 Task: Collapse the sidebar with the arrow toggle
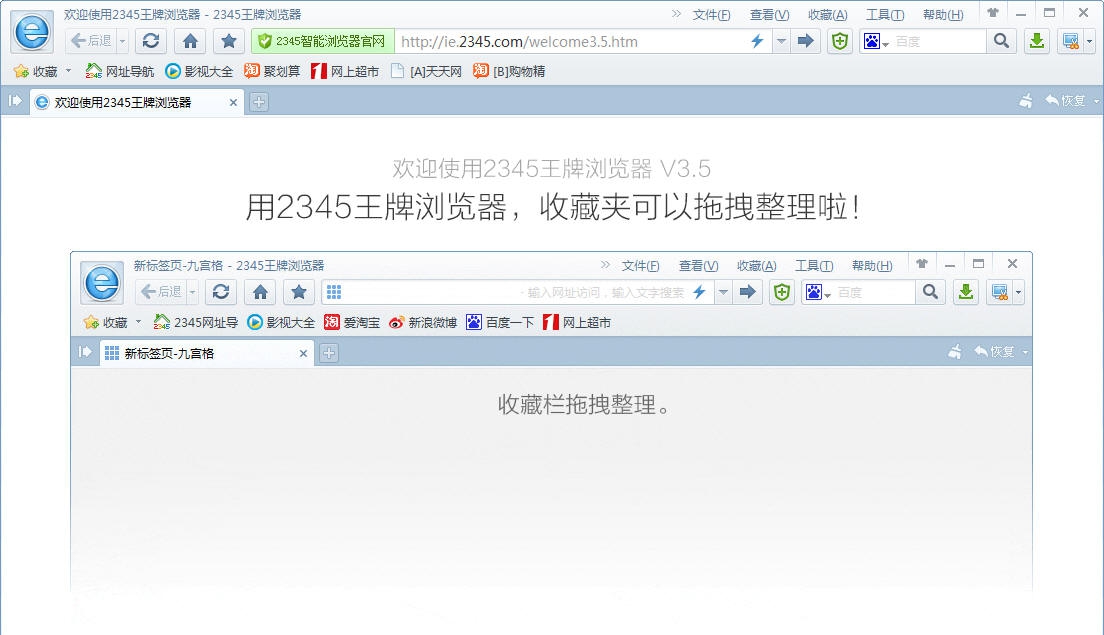(x=13, y=101)
